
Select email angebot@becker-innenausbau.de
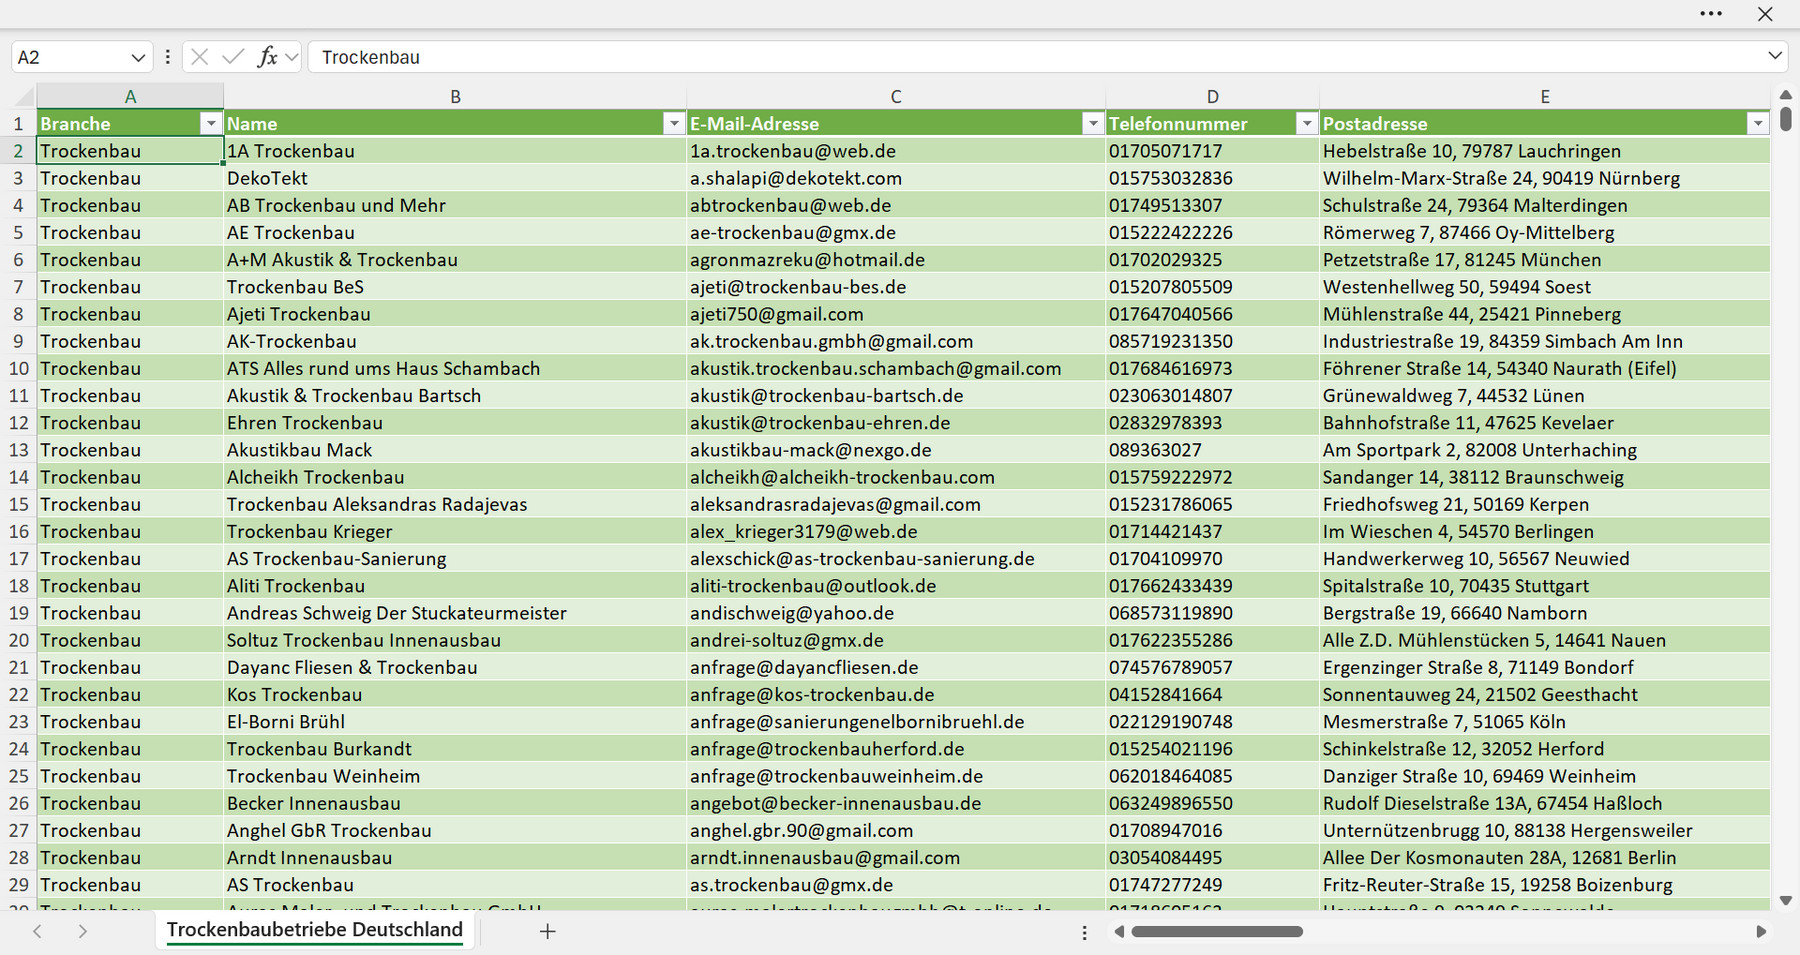pyautogui.click(x=896, y=803)
